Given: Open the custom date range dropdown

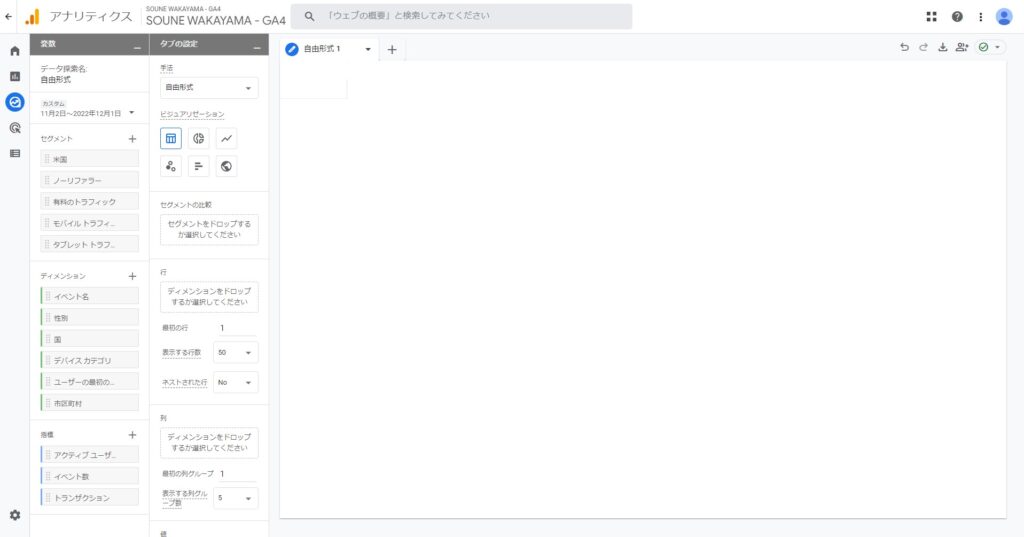Looking at the screenshot, I should point(88,108).
